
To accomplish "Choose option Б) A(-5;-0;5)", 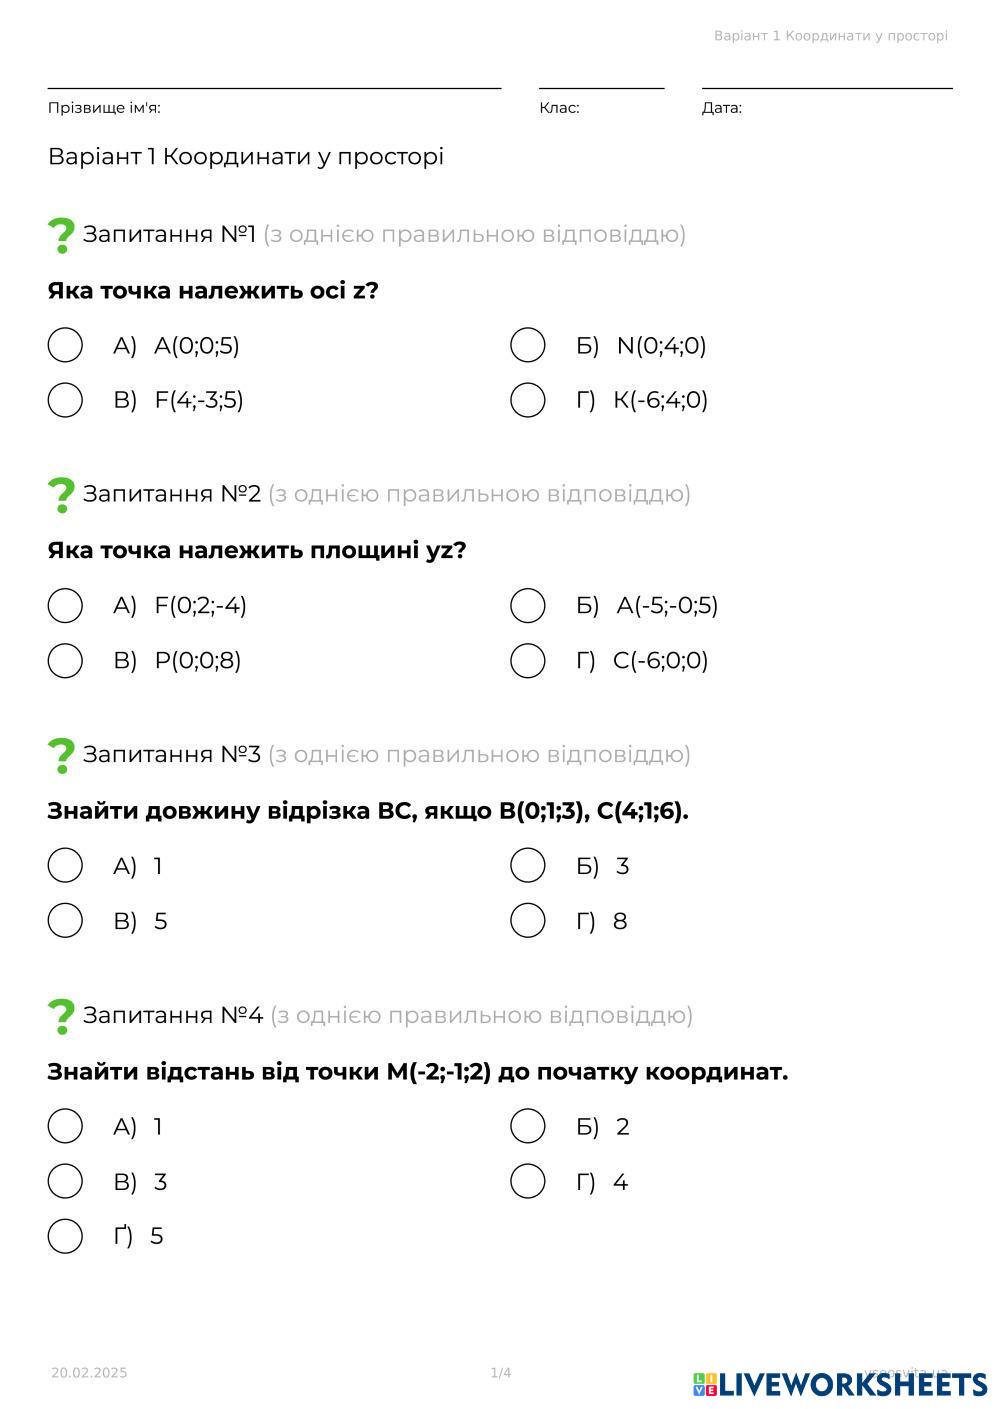I will 528,605.
